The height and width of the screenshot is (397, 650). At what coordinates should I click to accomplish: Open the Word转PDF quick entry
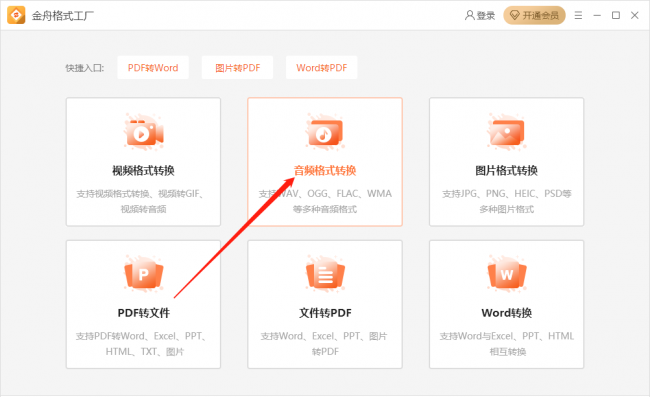coord(321,68)
